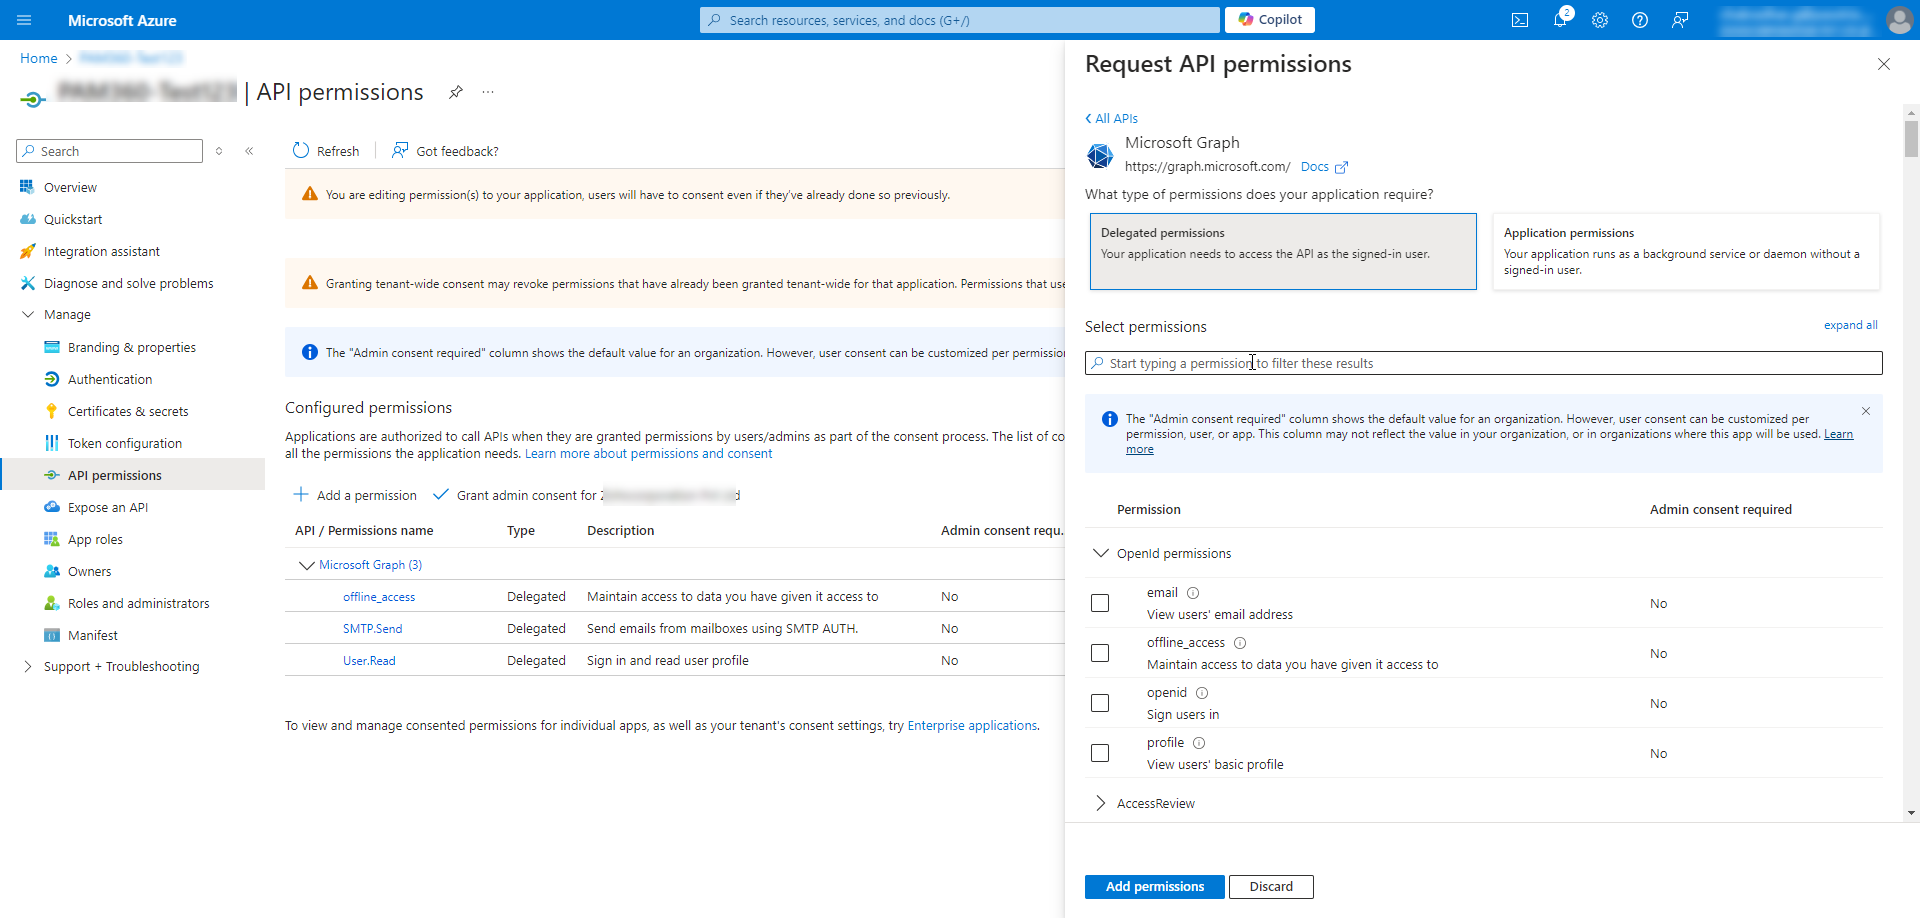Check the email permission checkbox
1920x918 pixels.
(1100, 603)
